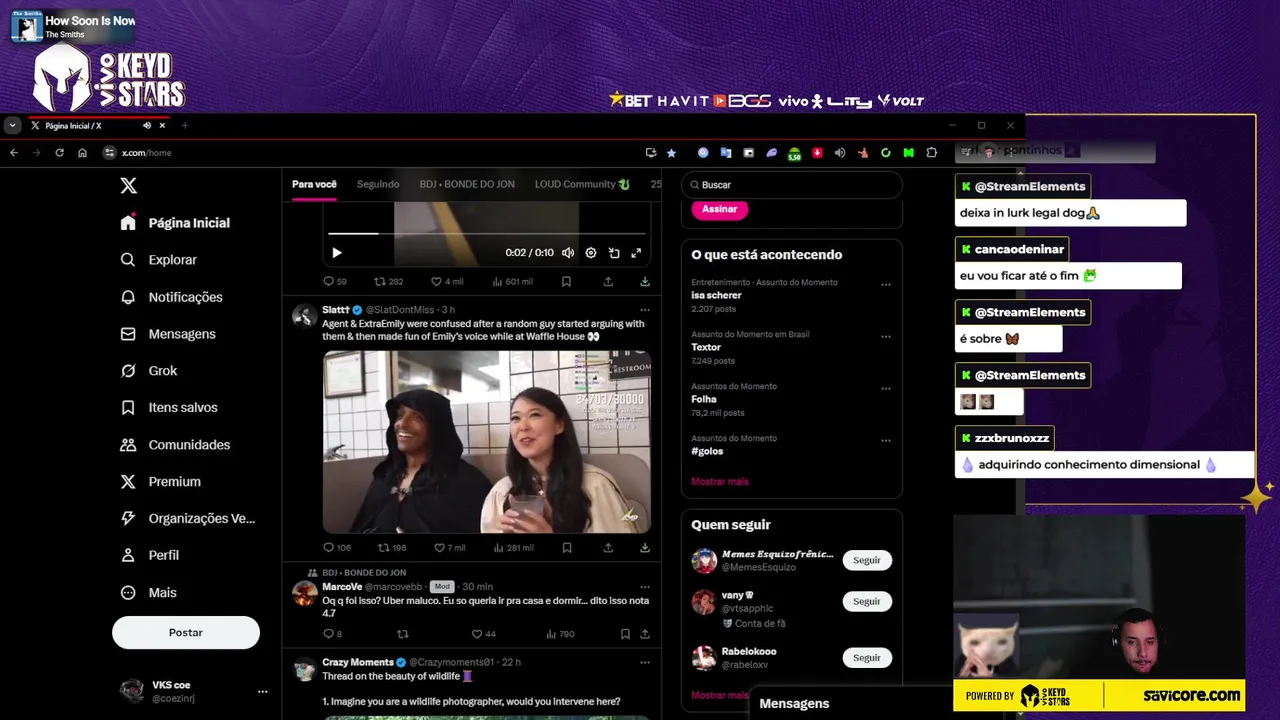Open Grok from the sidebar

[x=149, y=371]
